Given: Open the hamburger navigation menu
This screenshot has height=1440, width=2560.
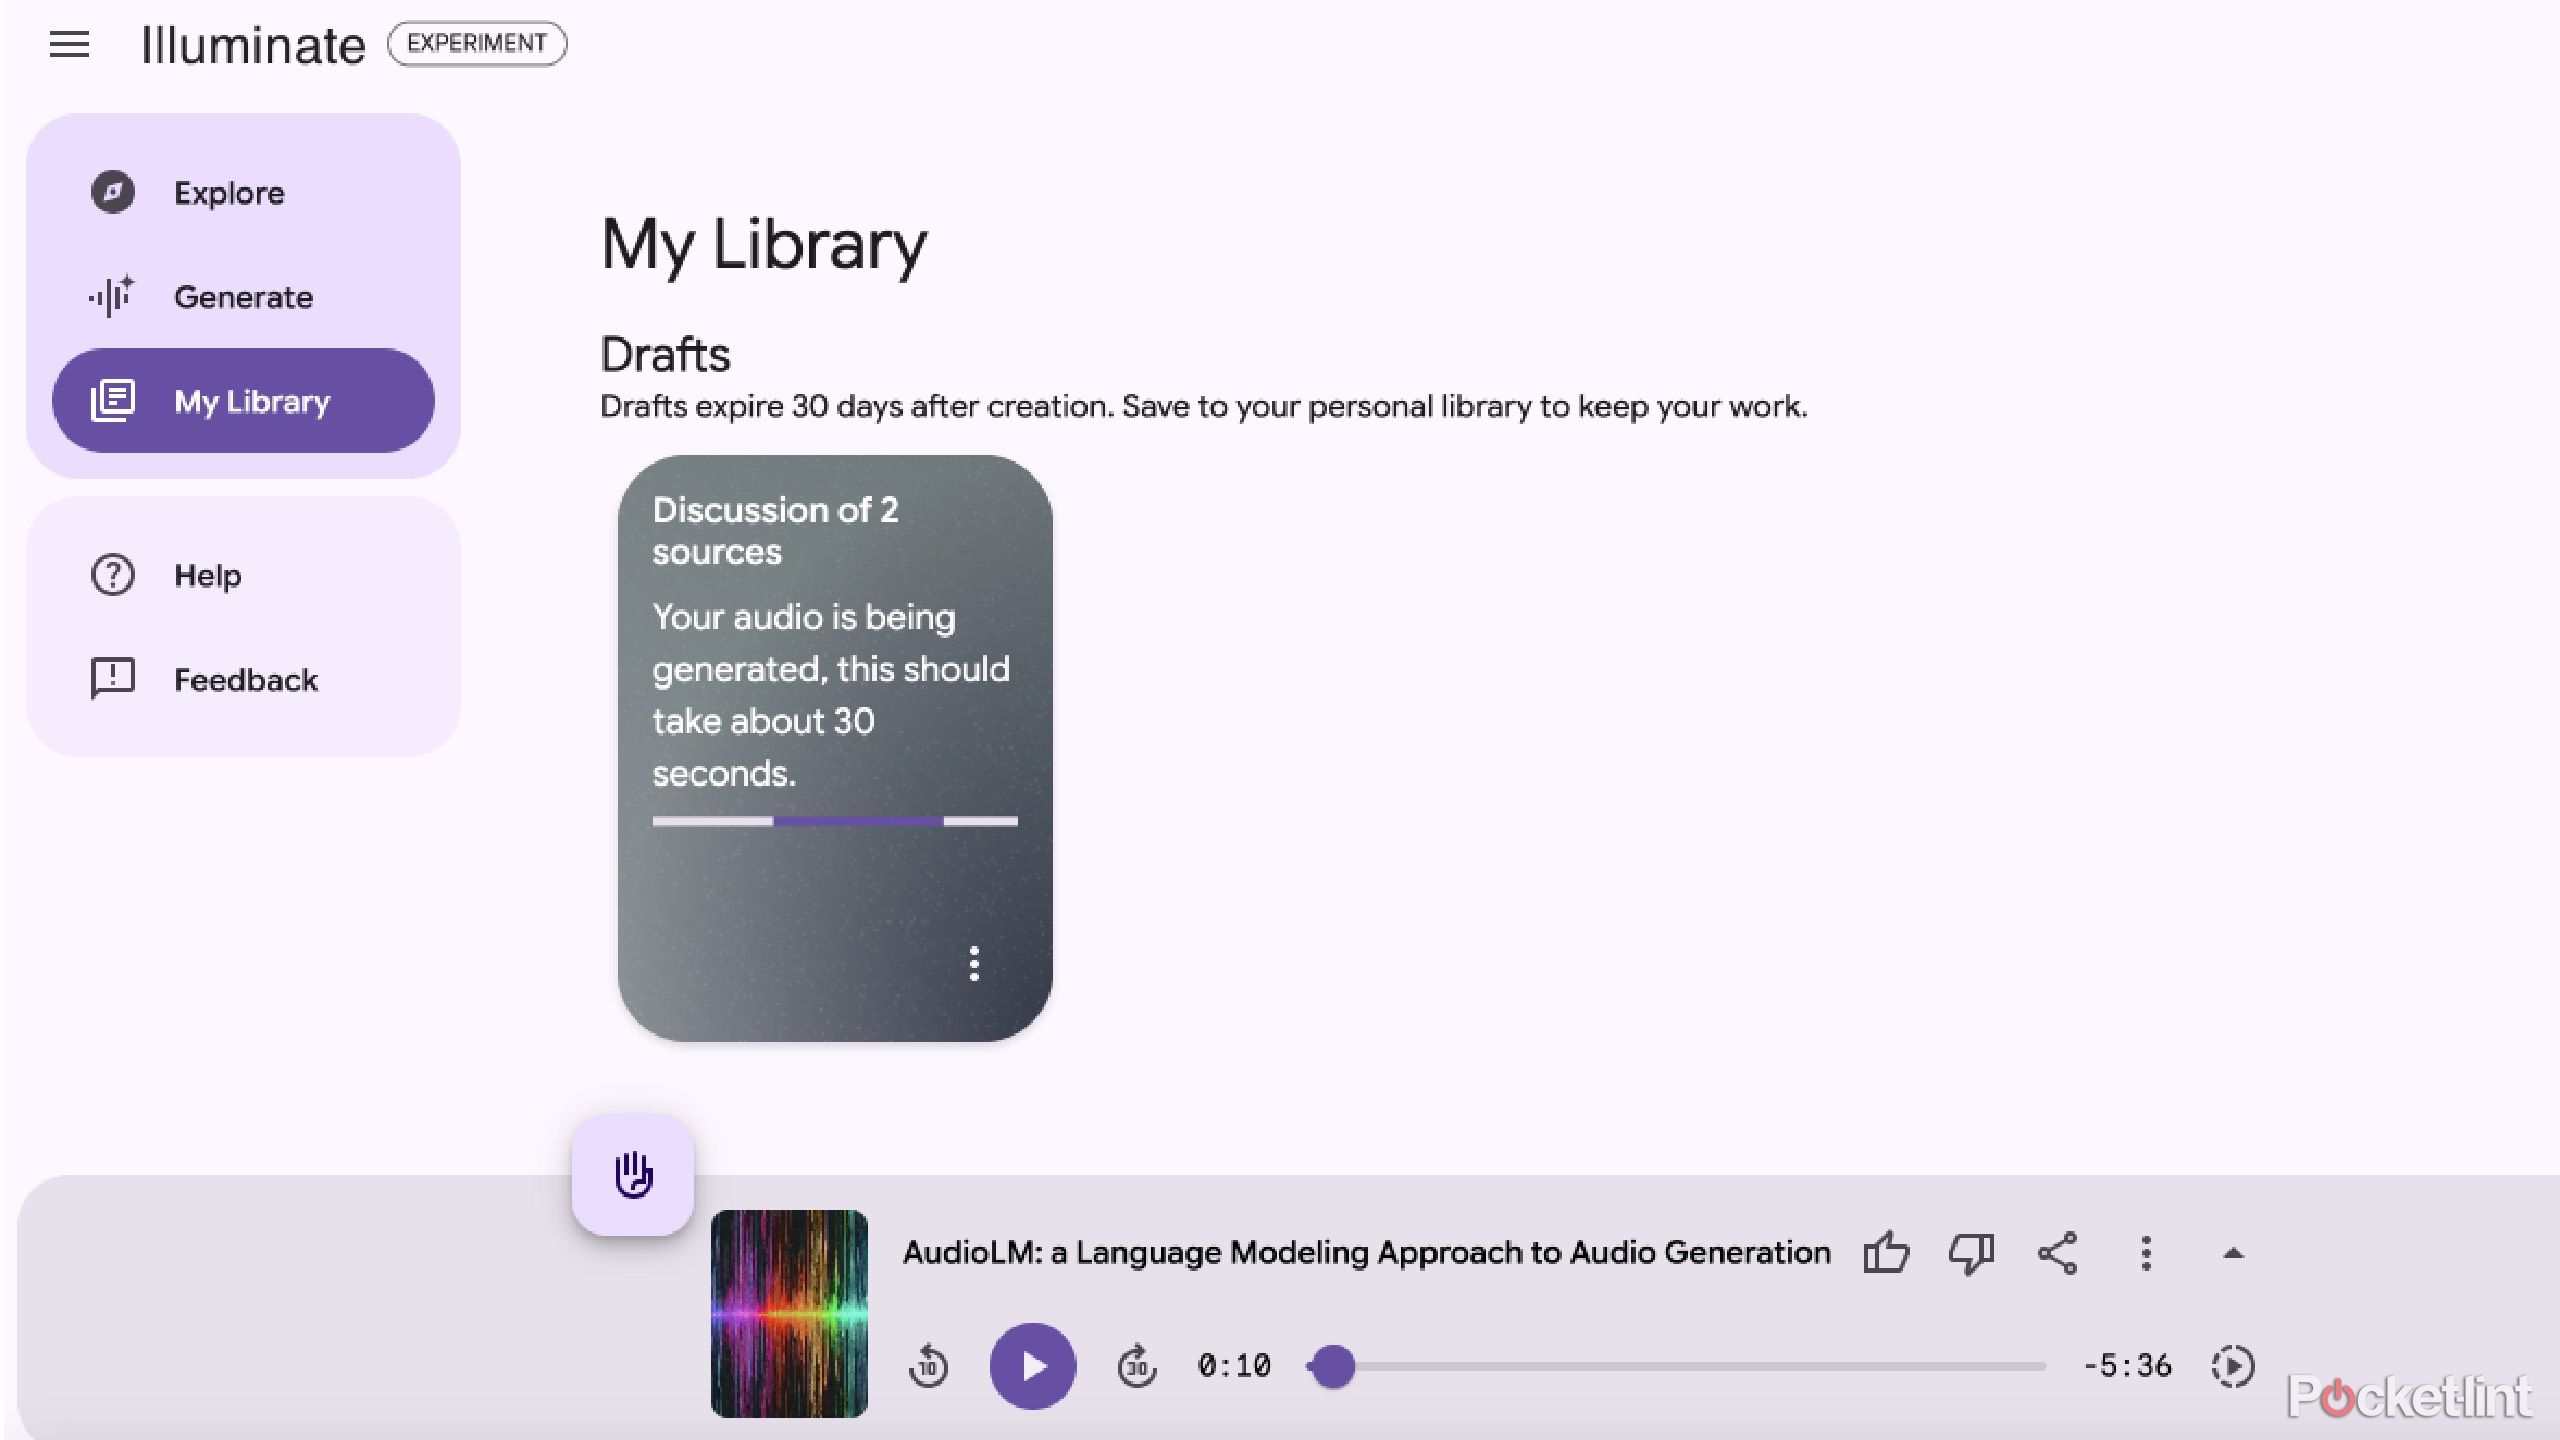Looking at the screenshot, I should [69, 44].
